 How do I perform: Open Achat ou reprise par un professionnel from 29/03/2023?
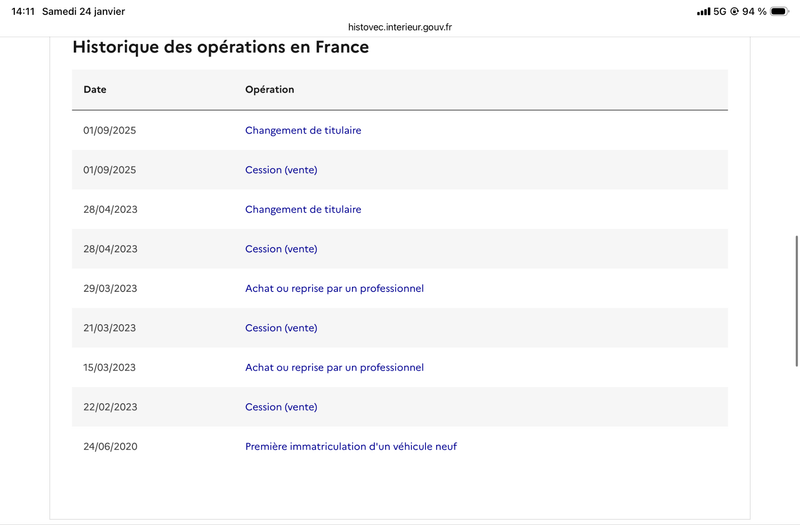click(x=334, y=288)
